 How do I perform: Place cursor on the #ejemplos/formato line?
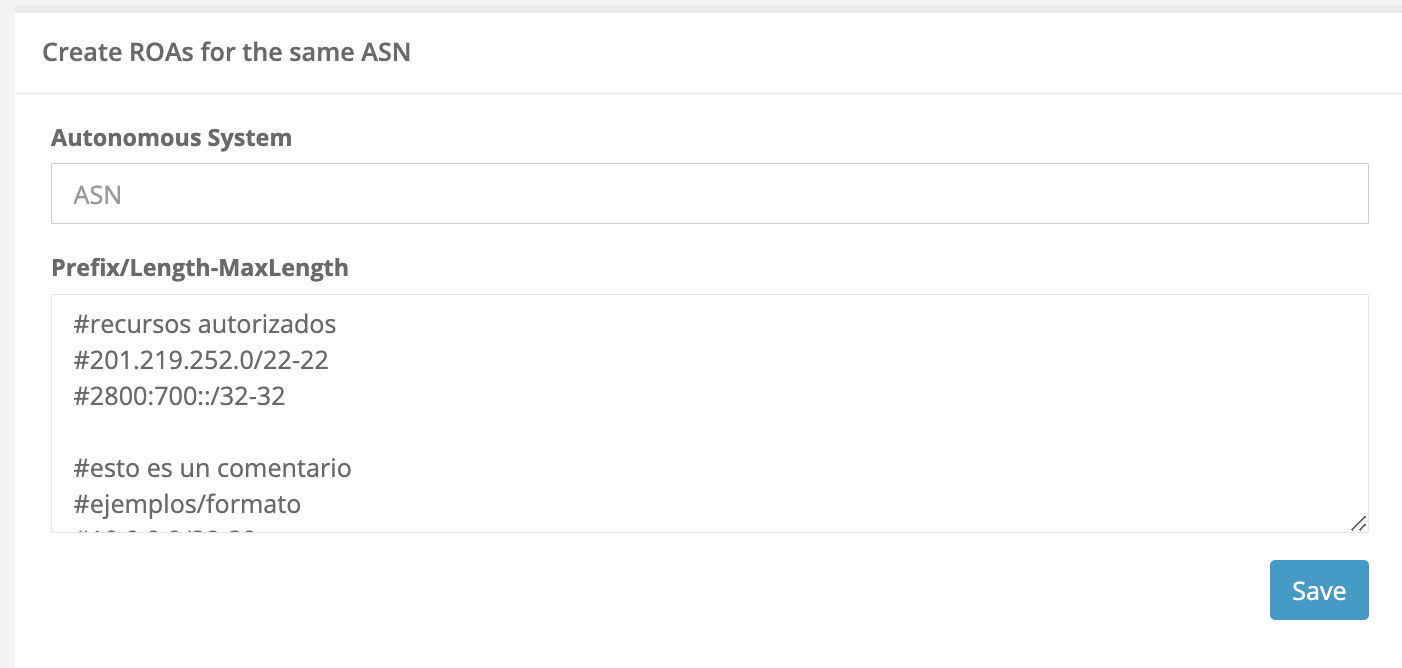[x=187, y=504]
